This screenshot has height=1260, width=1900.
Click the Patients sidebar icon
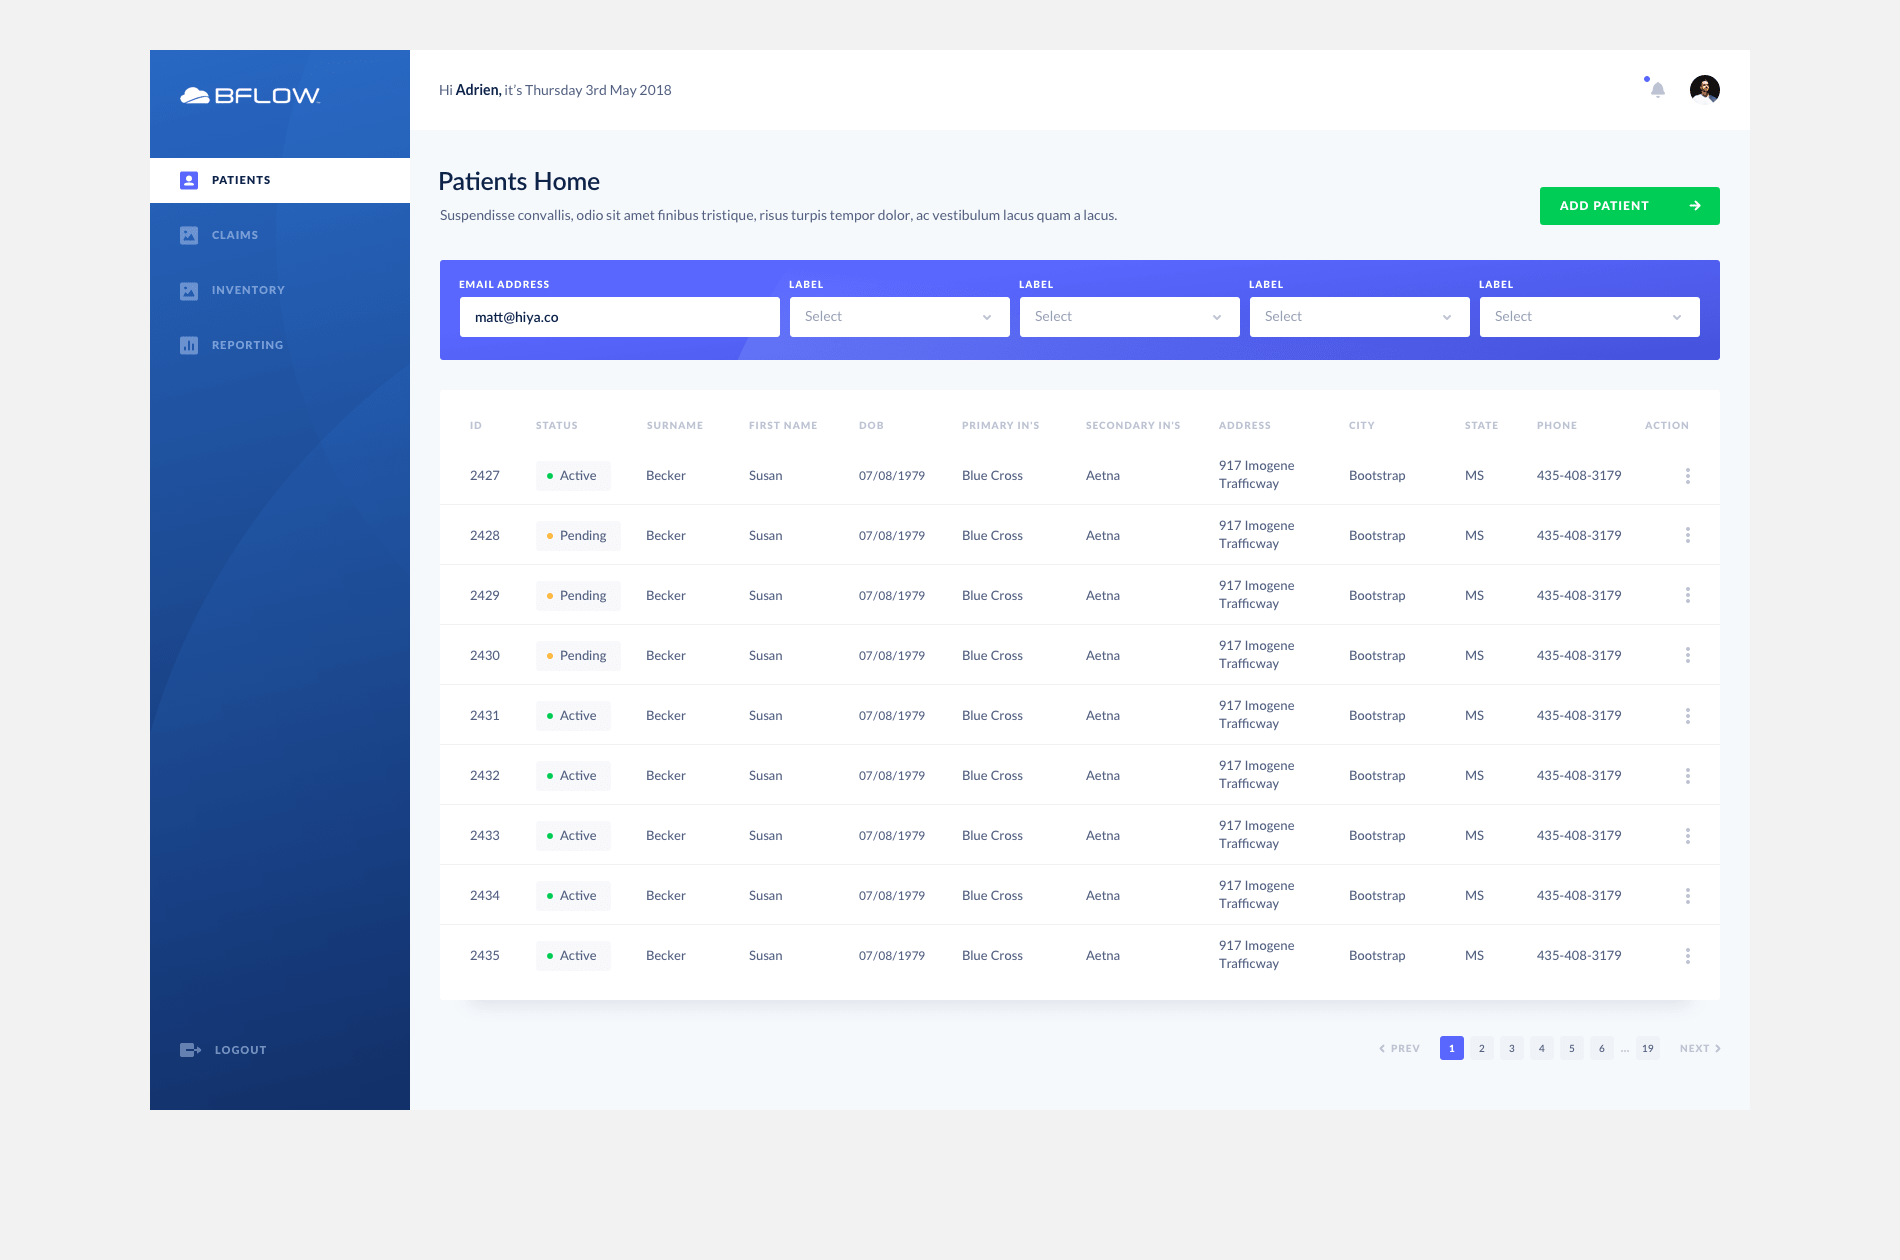pyautogui.click(x=189, y=180)
